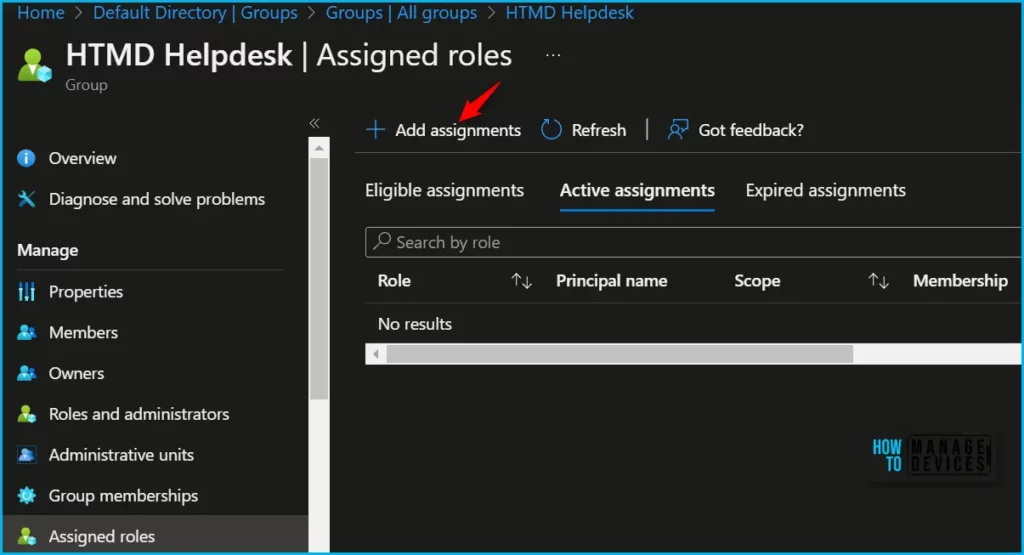The height and width of the screenshot is (555, 1024).
Task: Open Group memberships
Action: (x=123, y=496)
